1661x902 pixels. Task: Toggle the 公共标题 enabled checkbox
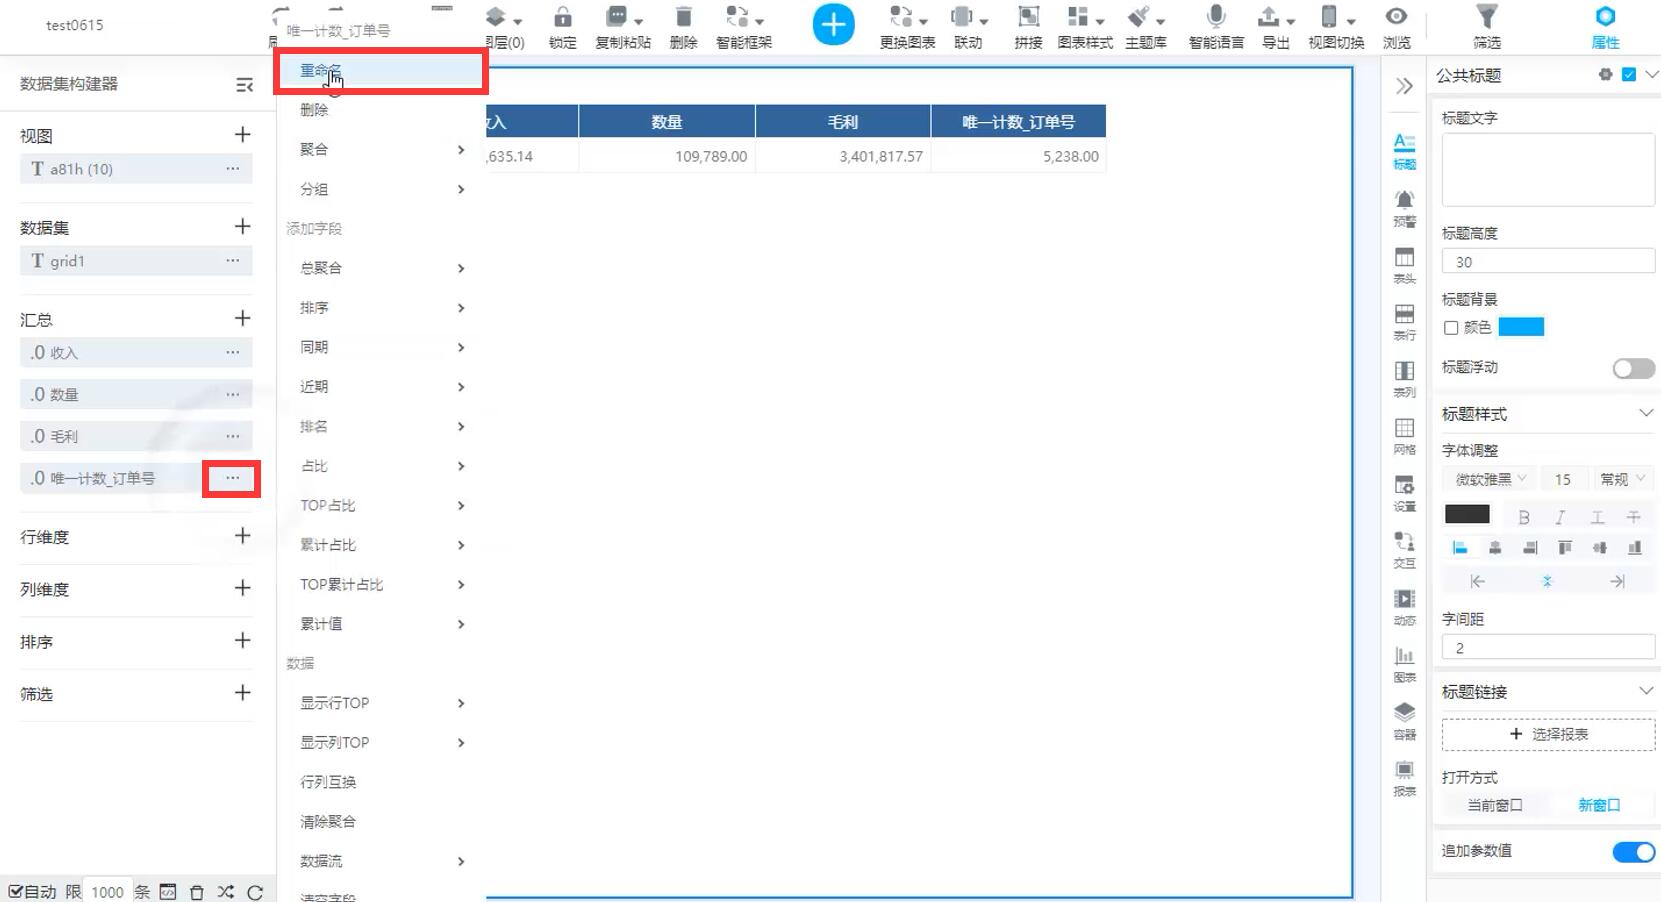[1629, 75]
